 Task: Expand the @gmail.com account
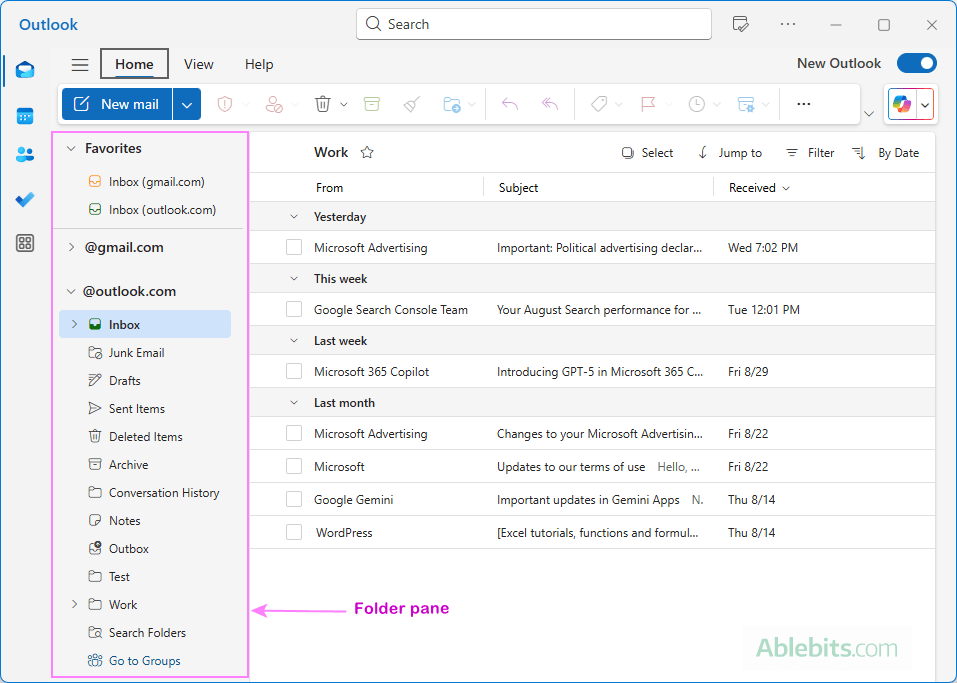(71, 247)
